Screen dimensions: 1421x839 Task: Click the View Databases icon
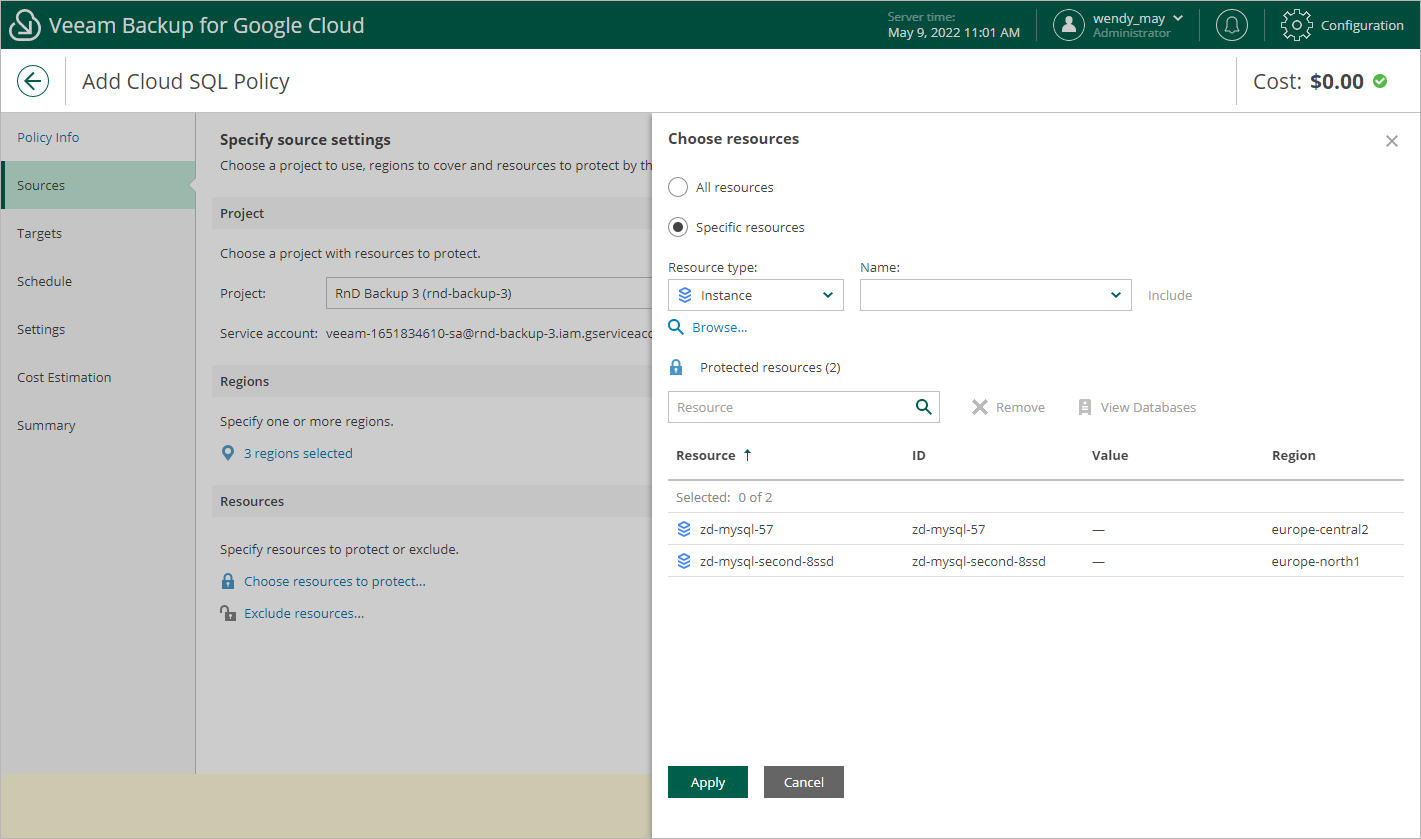pyautogui.click(x=1085, y=407)
